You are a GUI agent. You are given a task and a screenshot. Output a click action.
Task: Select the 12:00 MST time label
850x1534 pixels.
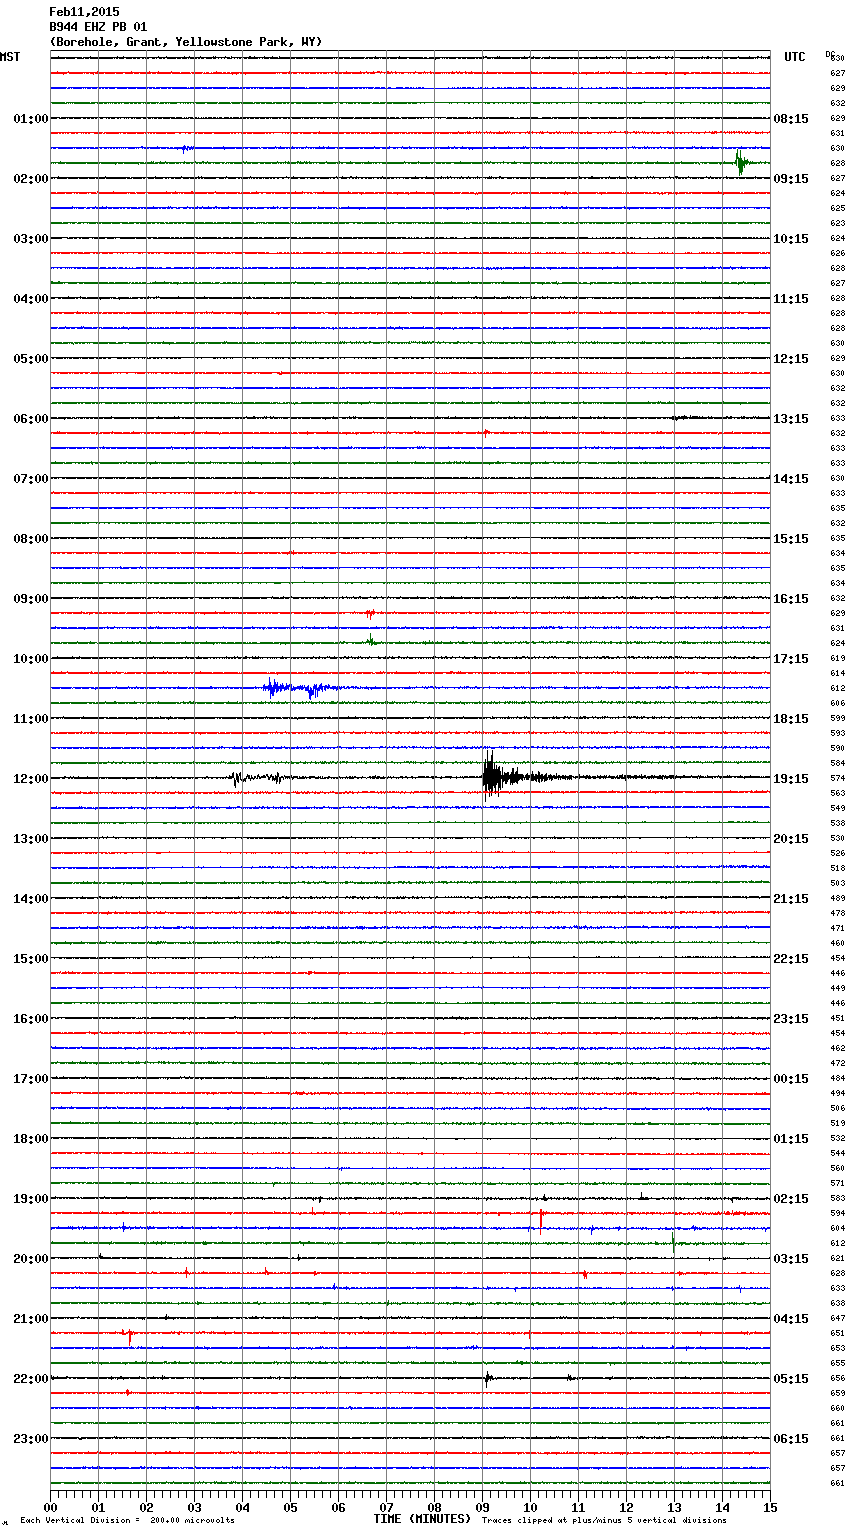coord(31,779)
